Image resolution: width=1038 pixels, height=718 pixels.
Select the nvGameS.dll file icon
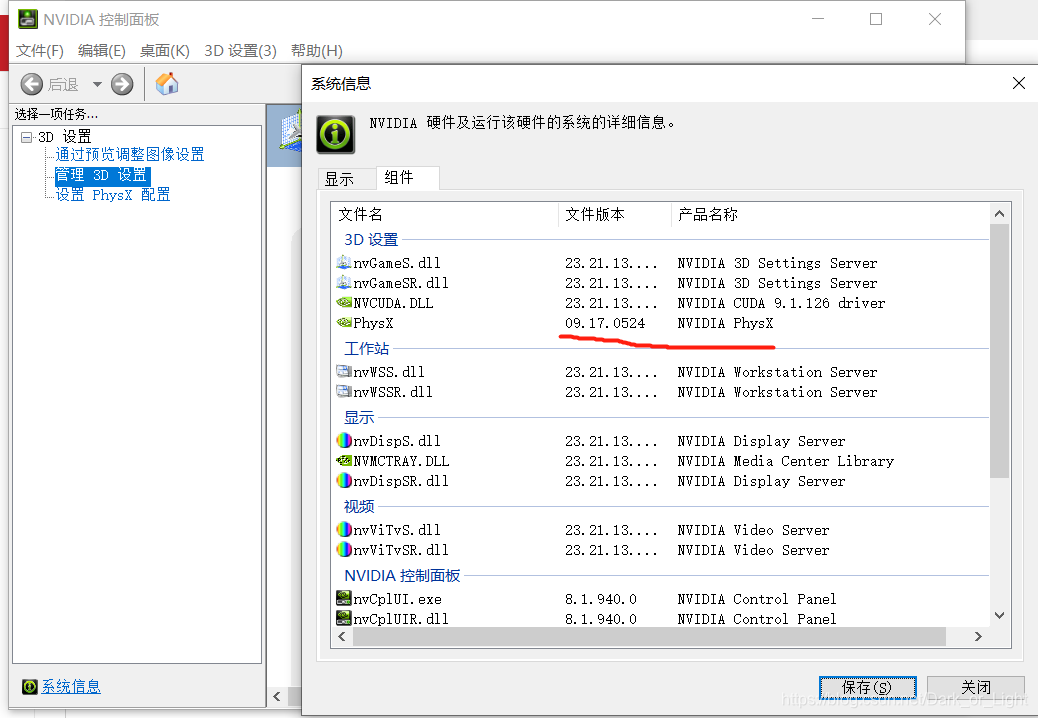(344, 263)
